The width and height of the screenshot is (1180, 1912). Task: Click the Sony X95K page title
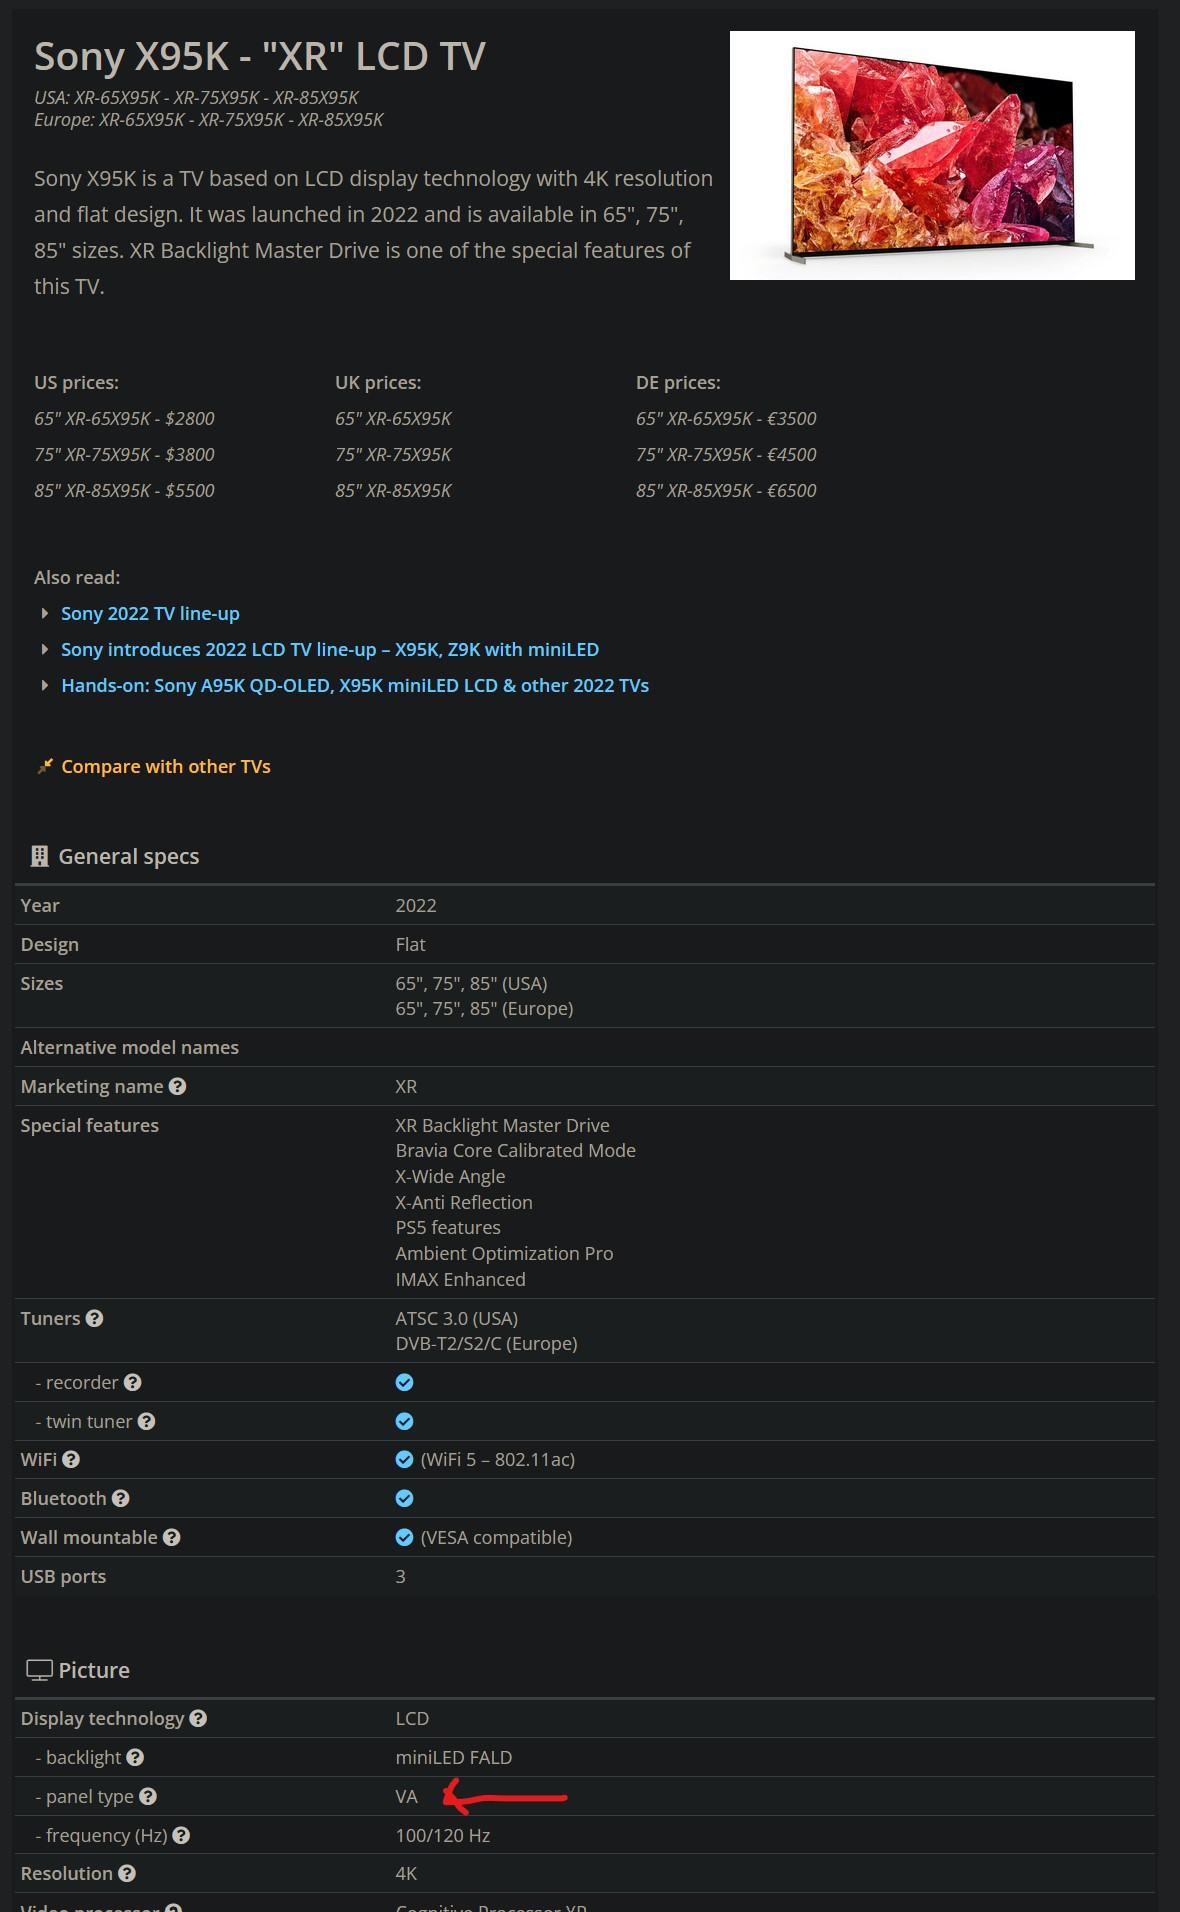point(260,56)
